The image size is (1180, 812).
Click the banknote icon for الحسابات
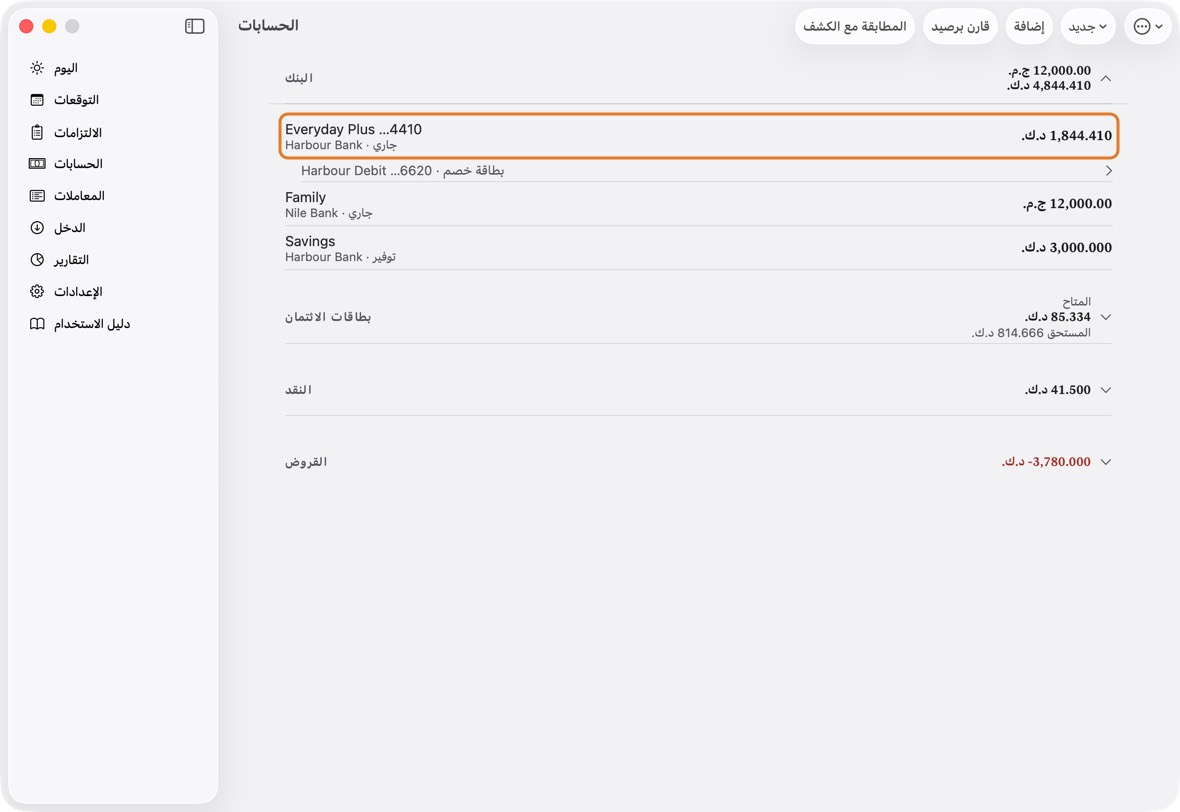(x=37, y=163)
